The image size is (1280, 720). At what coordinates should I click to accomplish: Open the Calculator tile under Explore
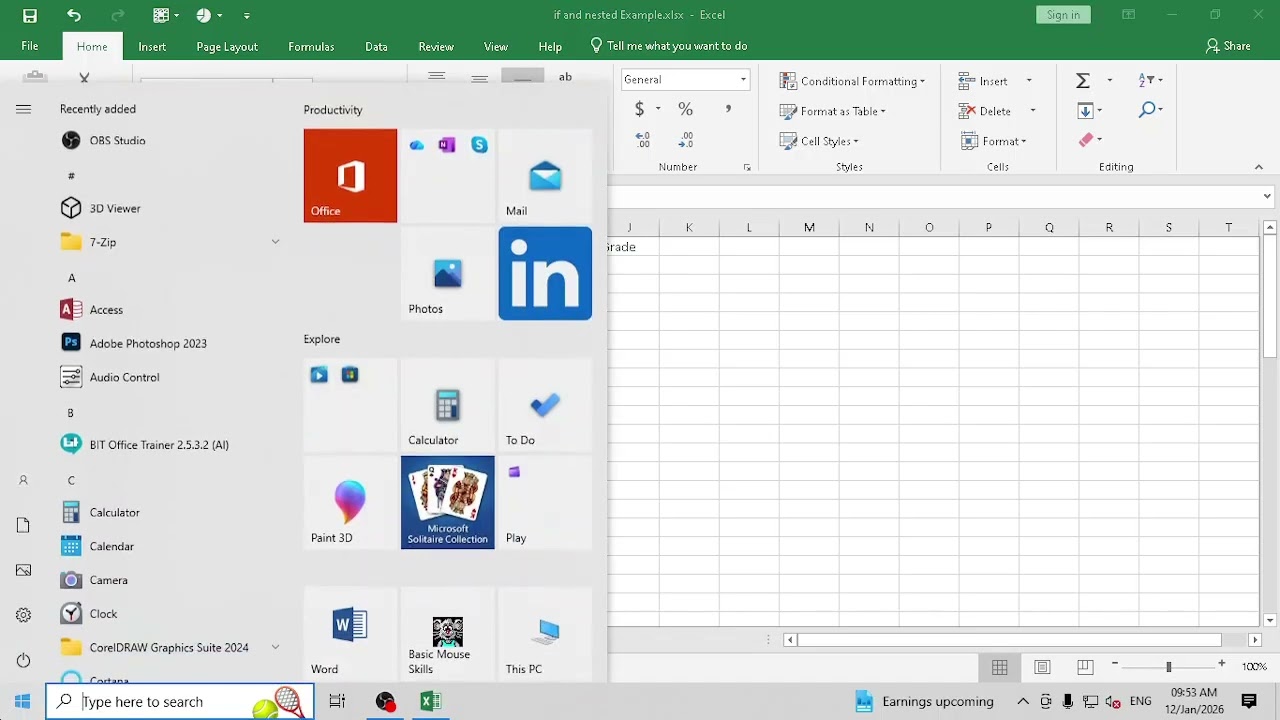click(447, 405)
